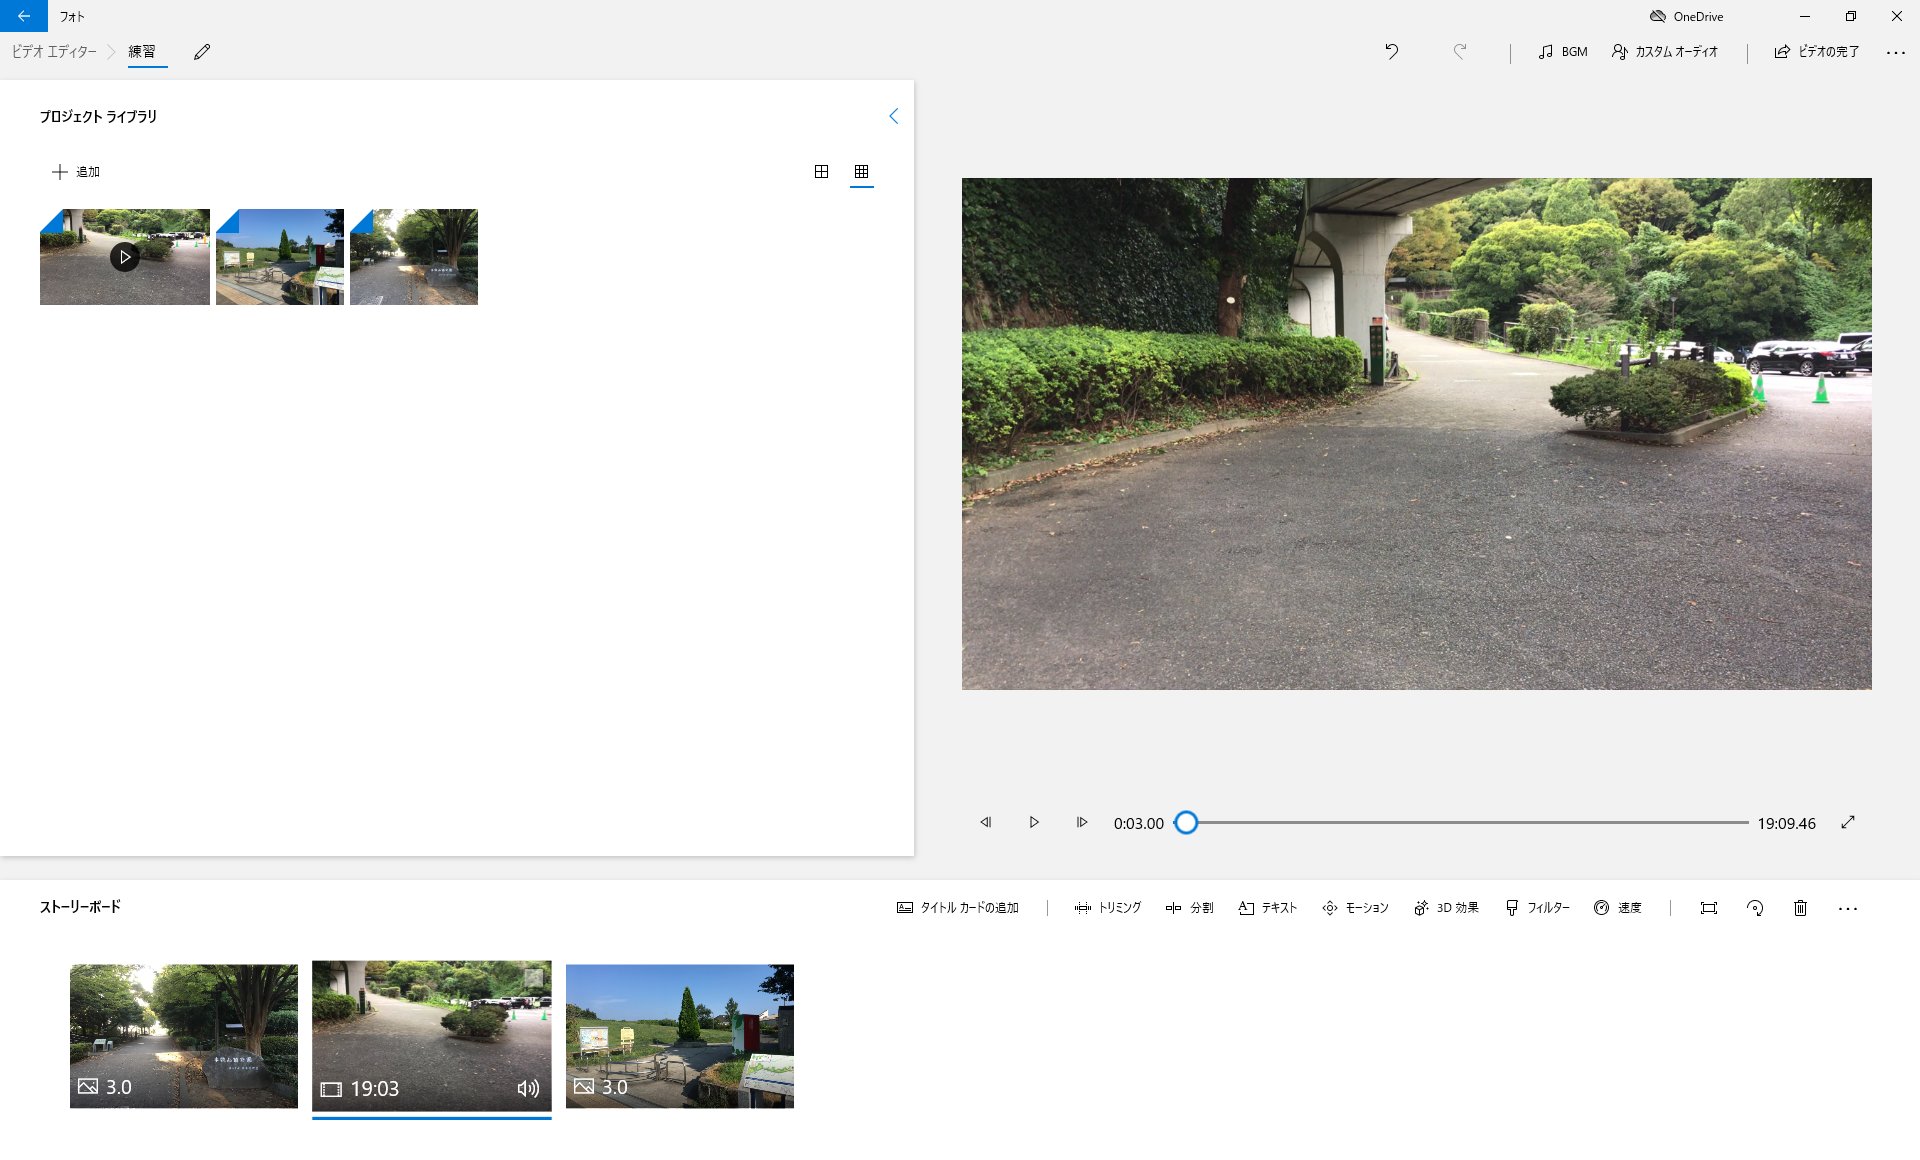Image resolution: width=1920 pixels, height=1160 pixels.
Task: Click the 追加 add media button
Action: [76, 172]
